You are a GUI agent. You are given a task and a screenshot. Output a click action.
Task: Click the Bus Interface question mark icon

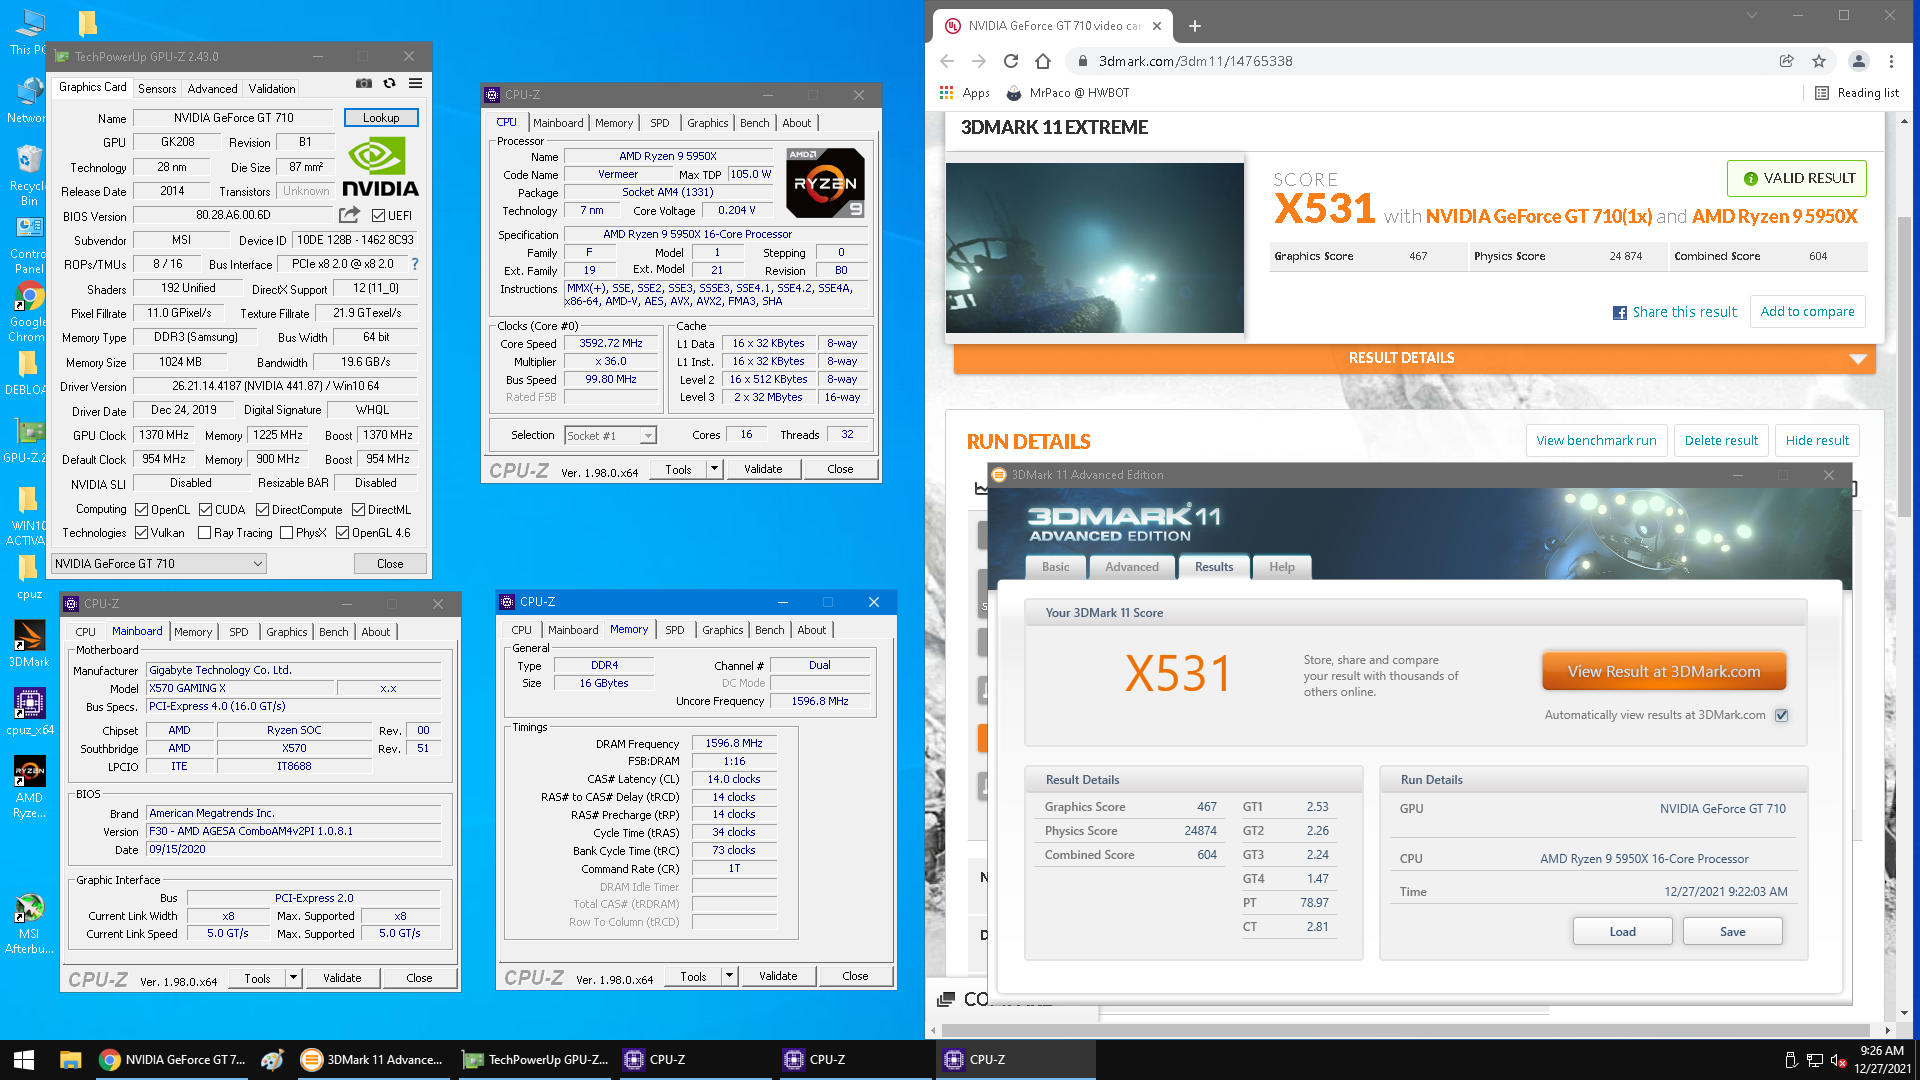point(415,264)
